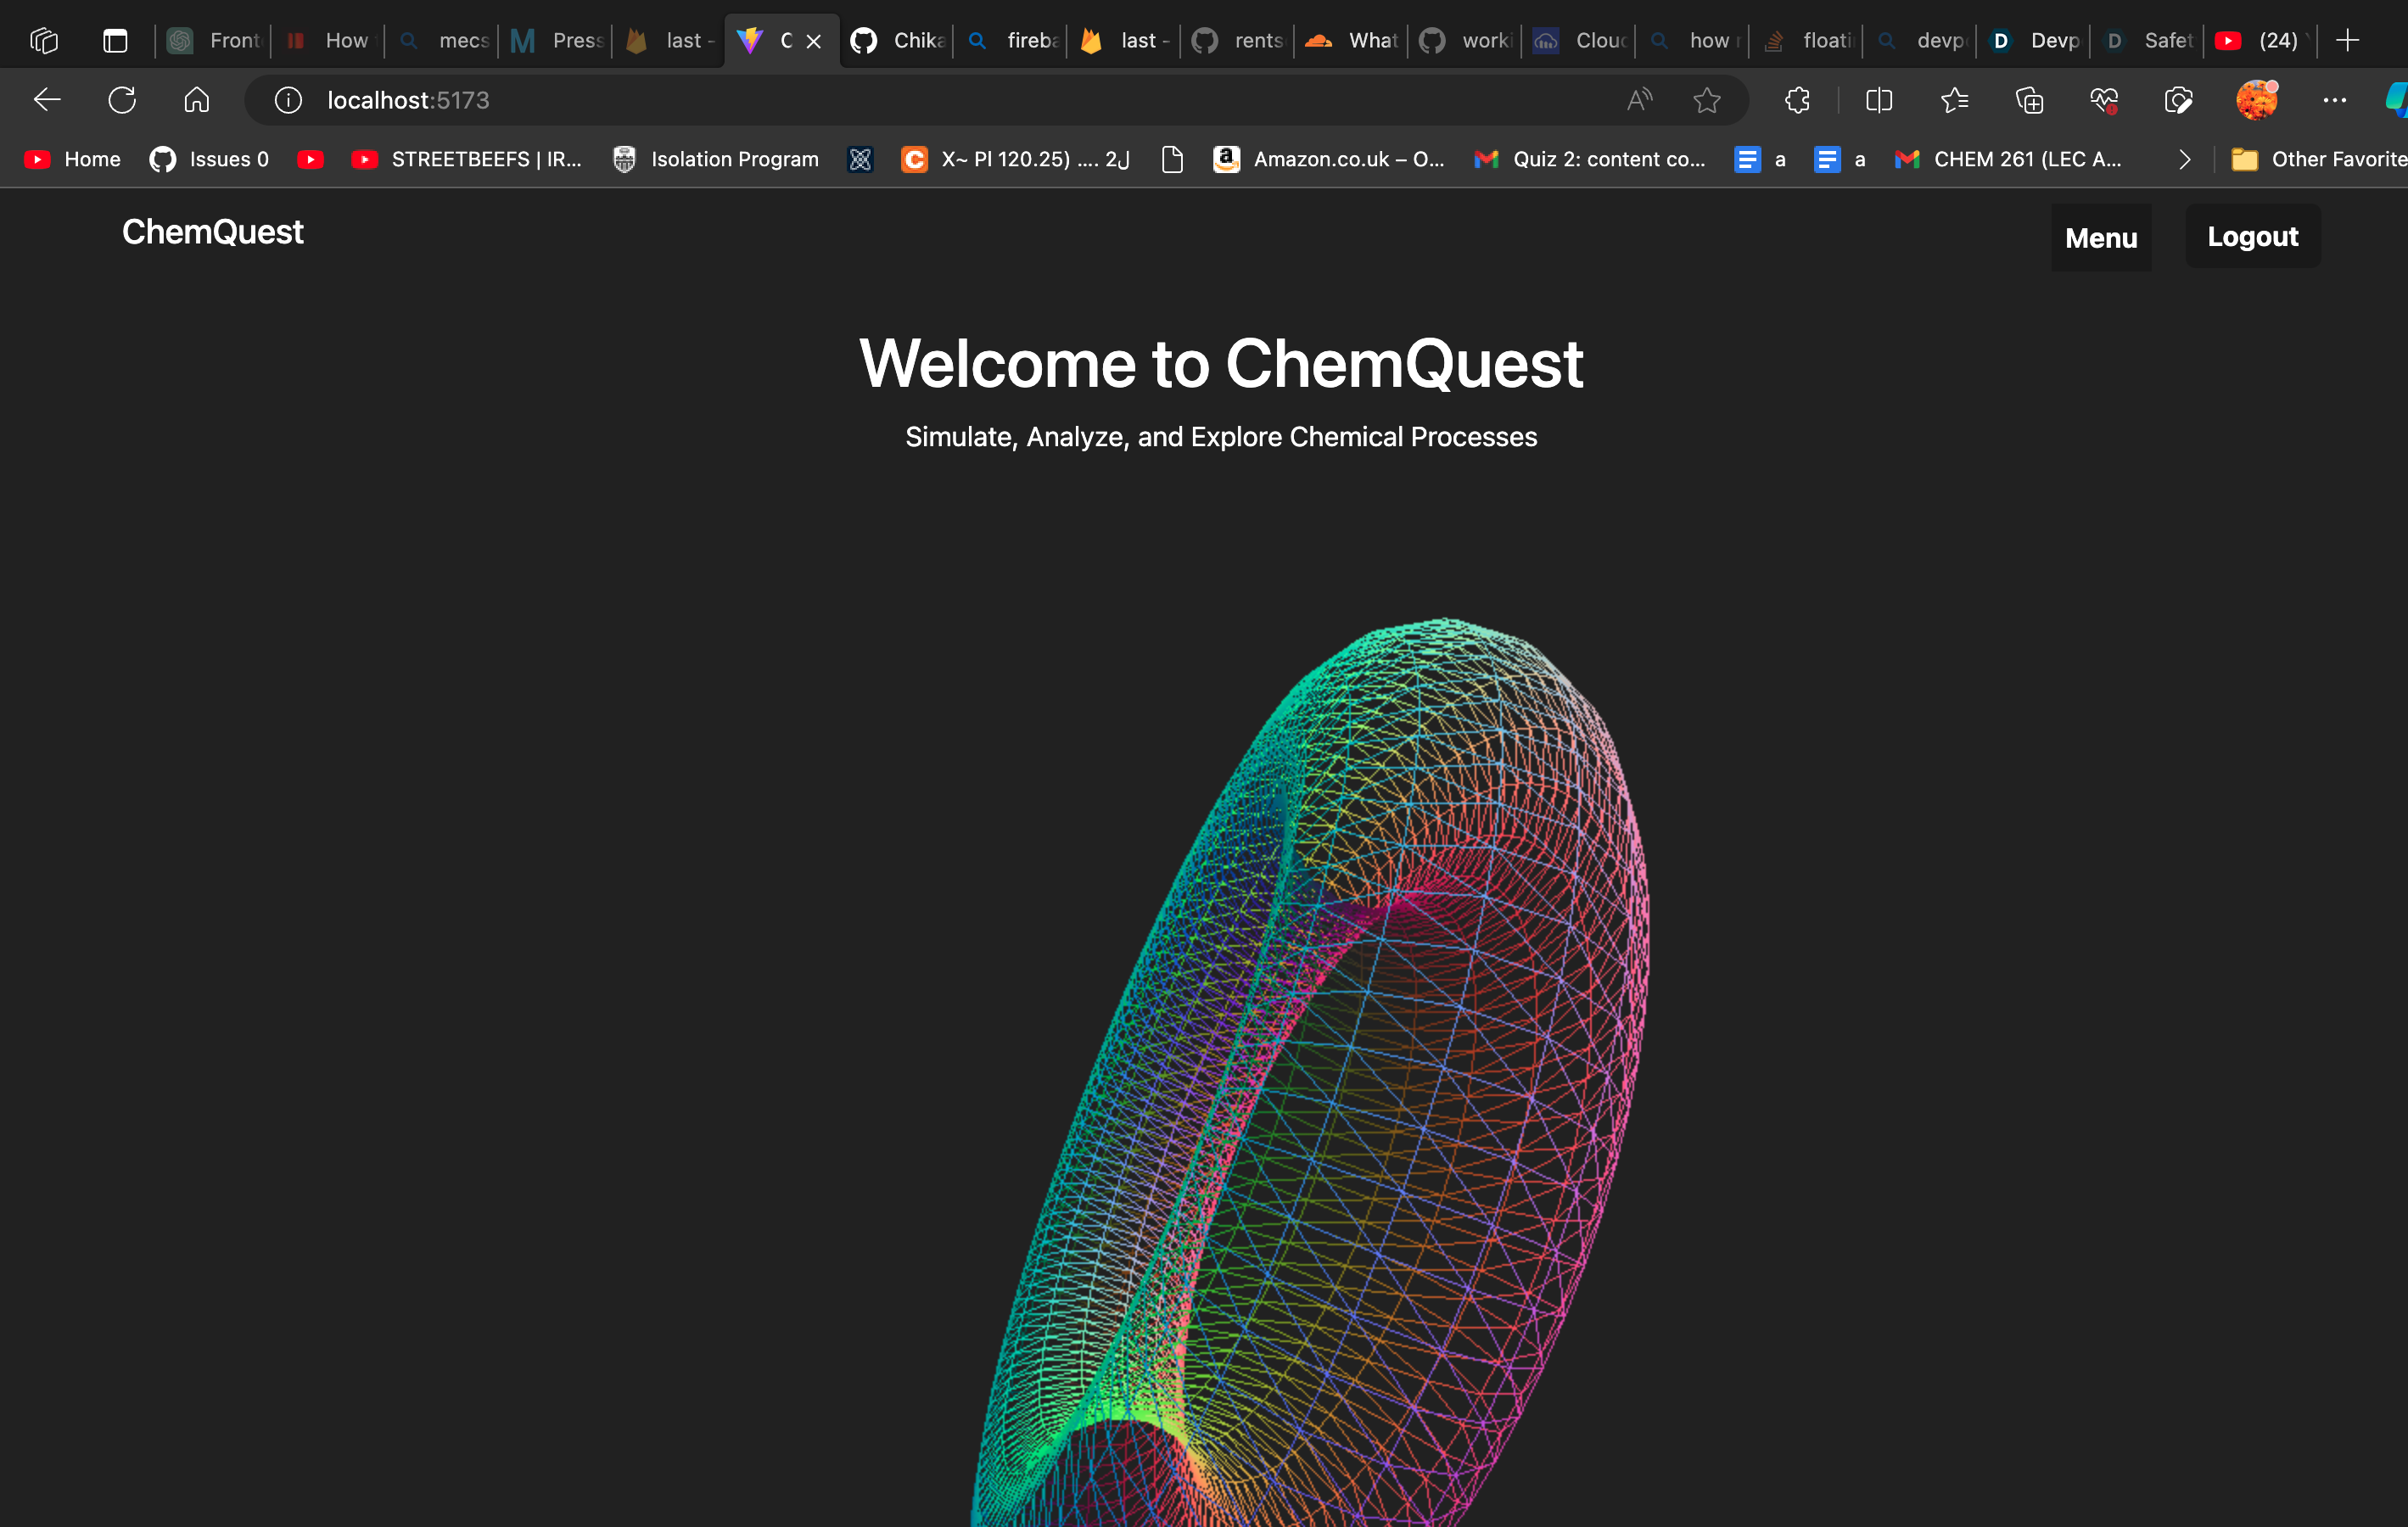This screenshot has height=1527, width=2408.
Task: Add page to favorites with star icon
Action: point(1707,100)
